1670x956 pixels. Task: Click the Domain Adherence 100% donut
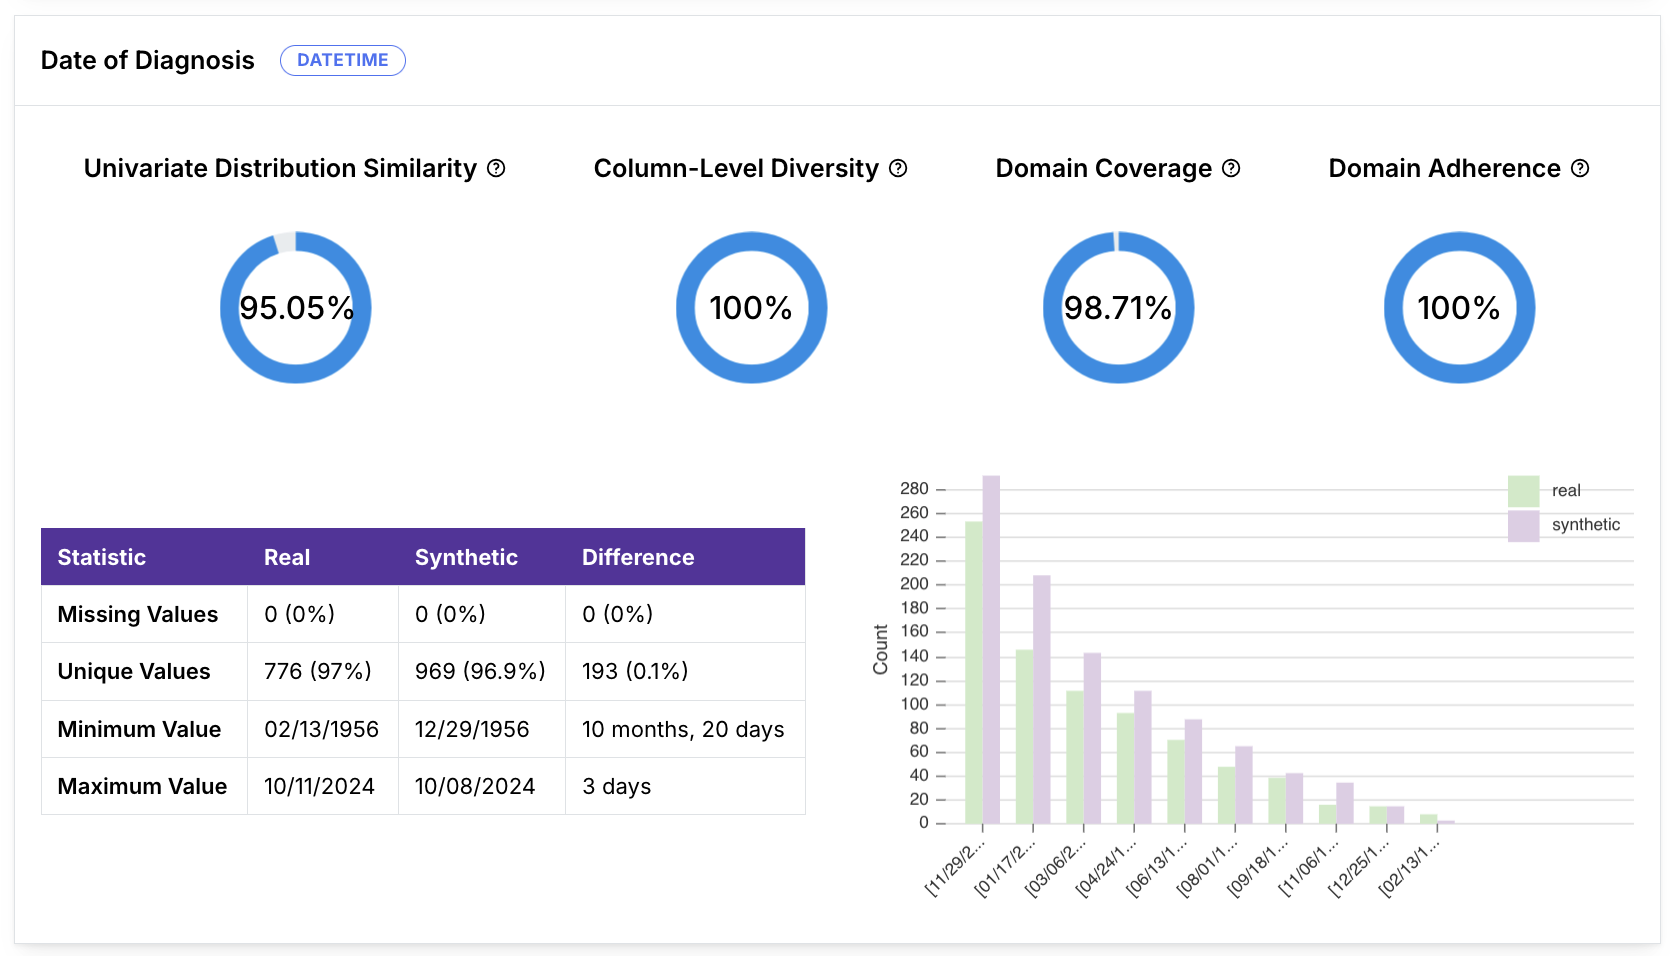[1459, 307]
